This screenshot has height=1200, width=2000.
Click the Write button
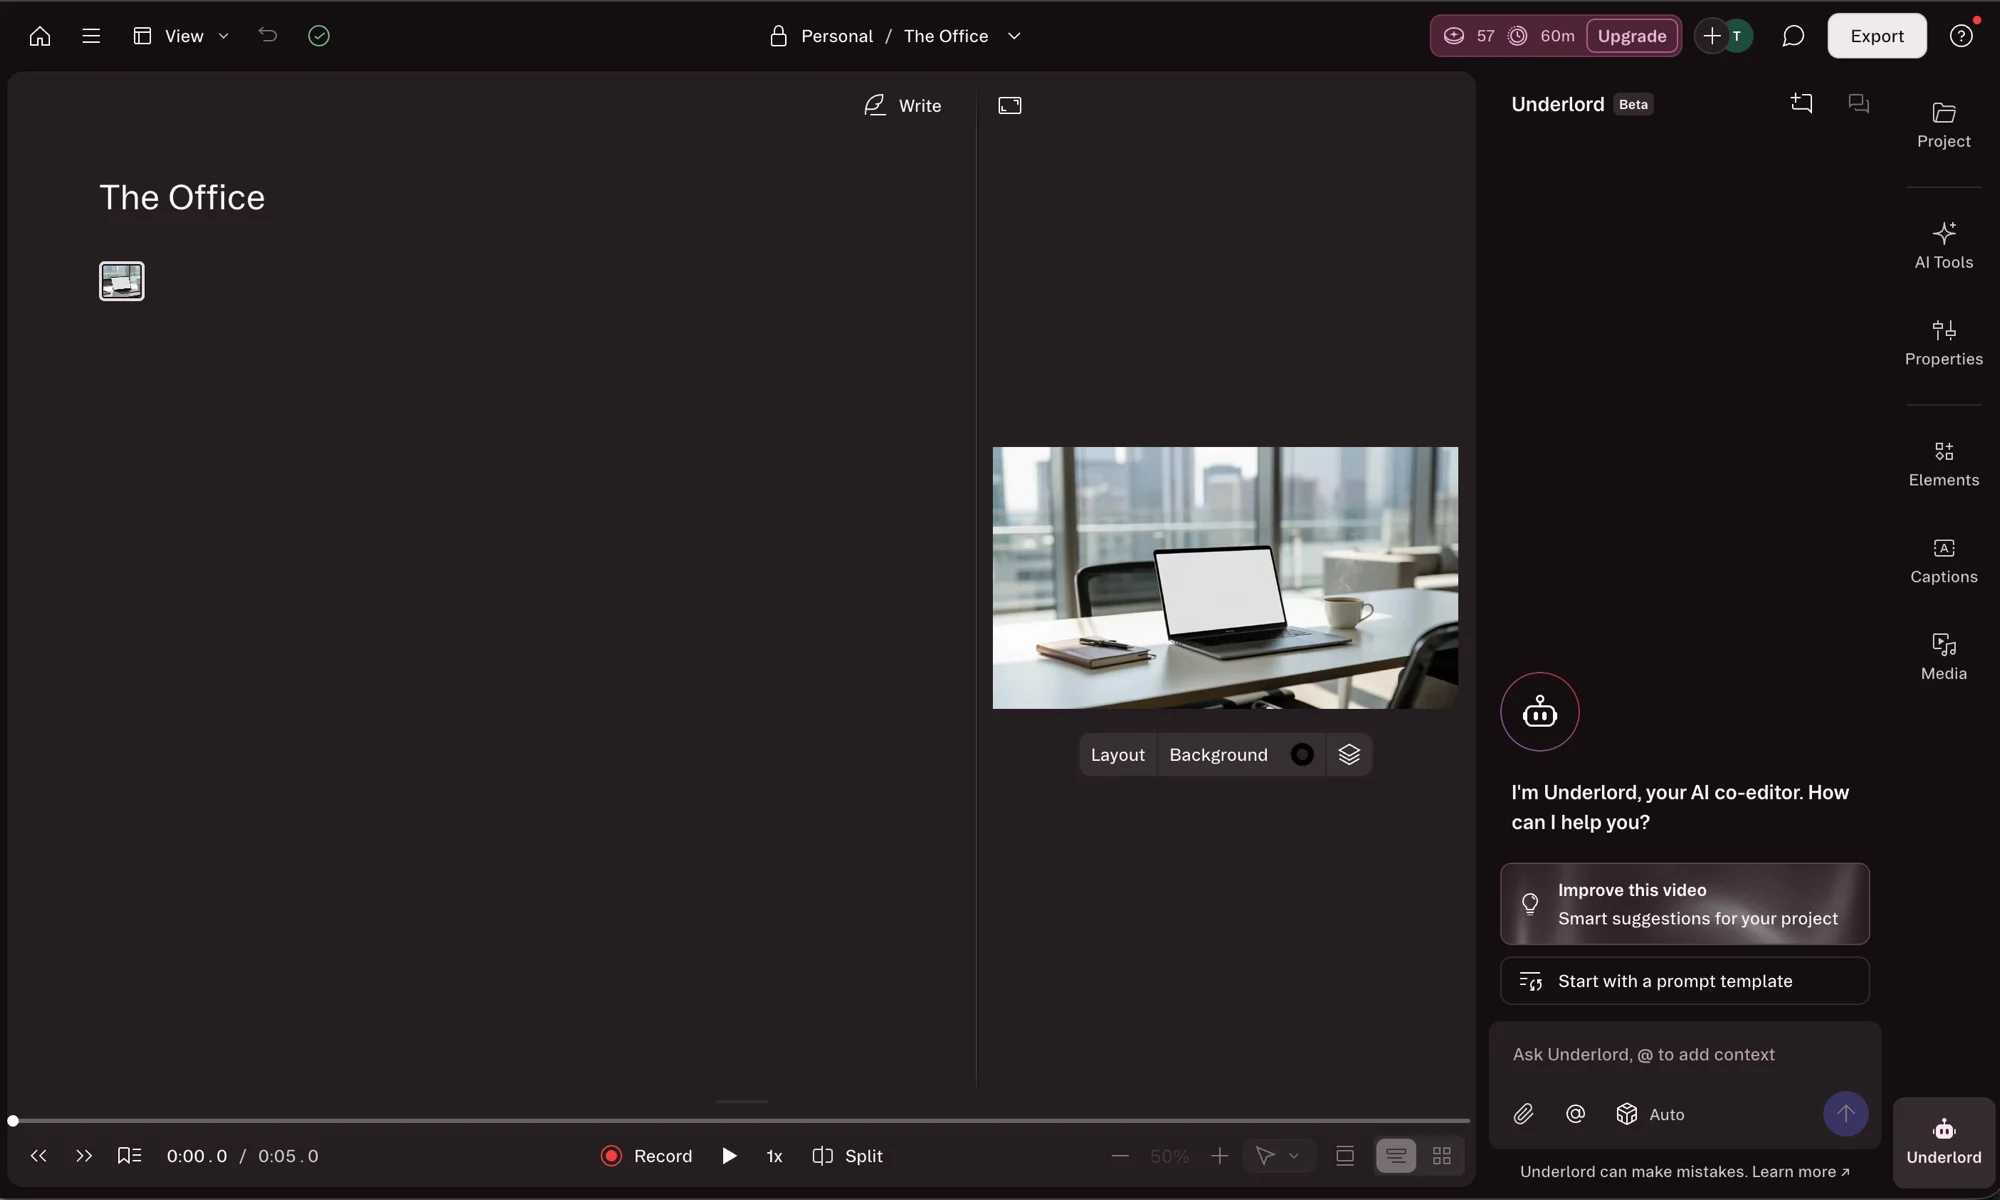coord(903,105)
